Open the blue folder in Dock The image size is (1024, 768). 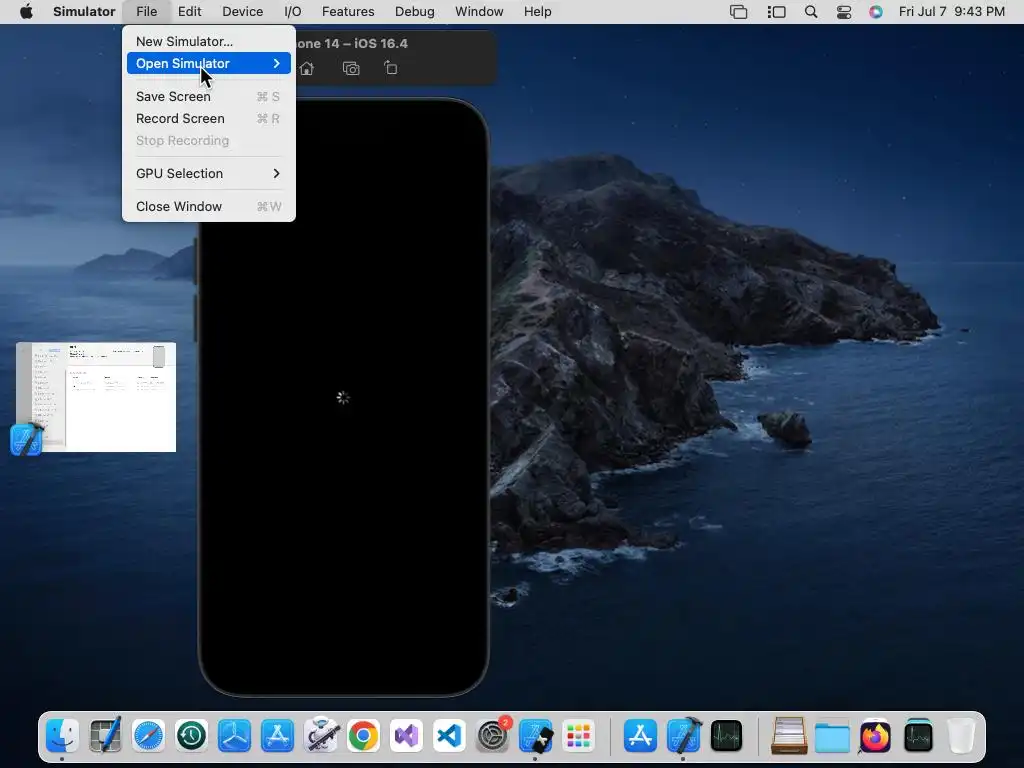click(832, 736)
